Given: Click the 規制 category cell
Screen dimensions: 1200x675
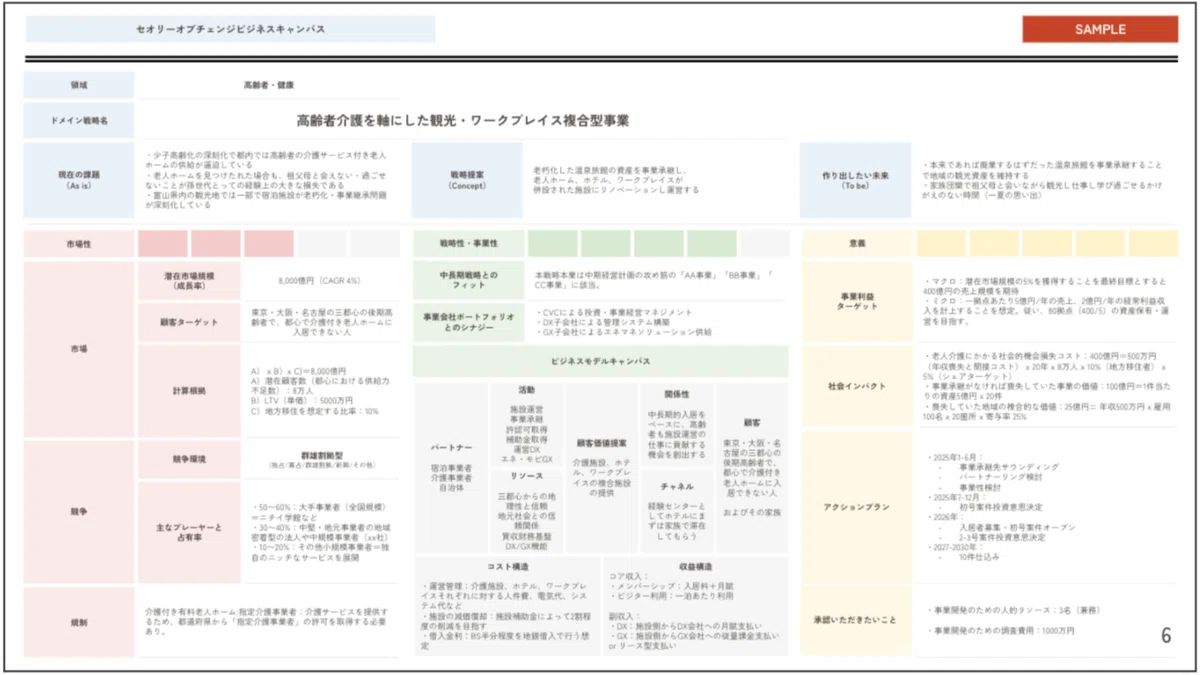Looking at the screenshot, I should [79, 622].
